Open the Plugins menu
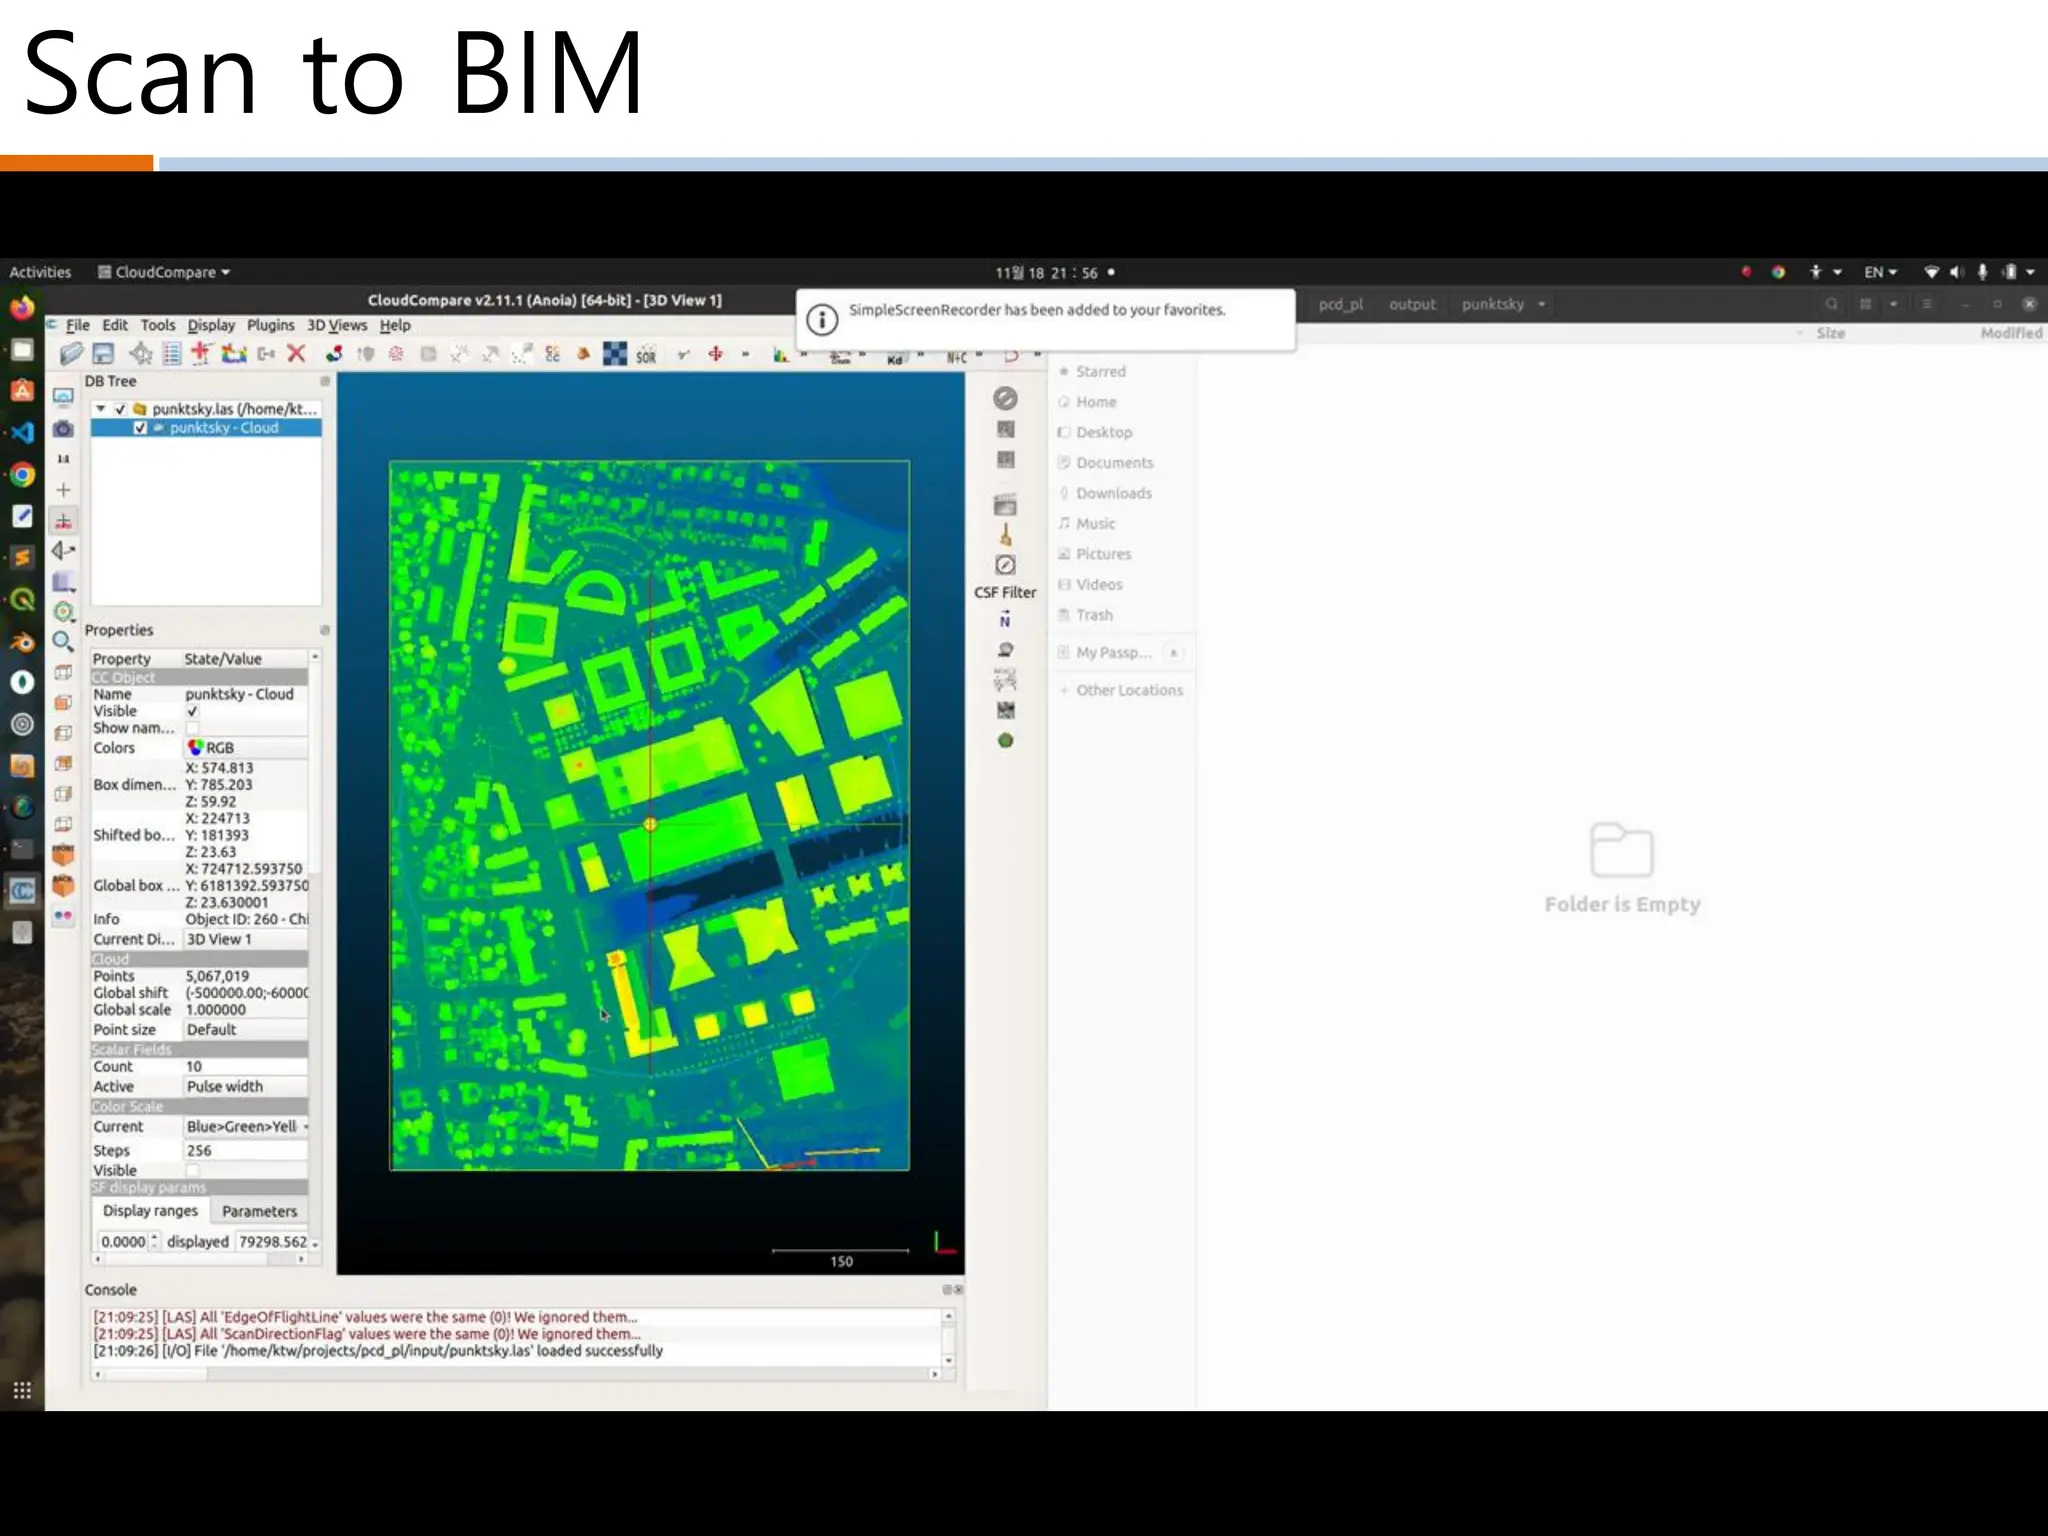This screenshot has height=1536, width=2048. pos(271,325)
